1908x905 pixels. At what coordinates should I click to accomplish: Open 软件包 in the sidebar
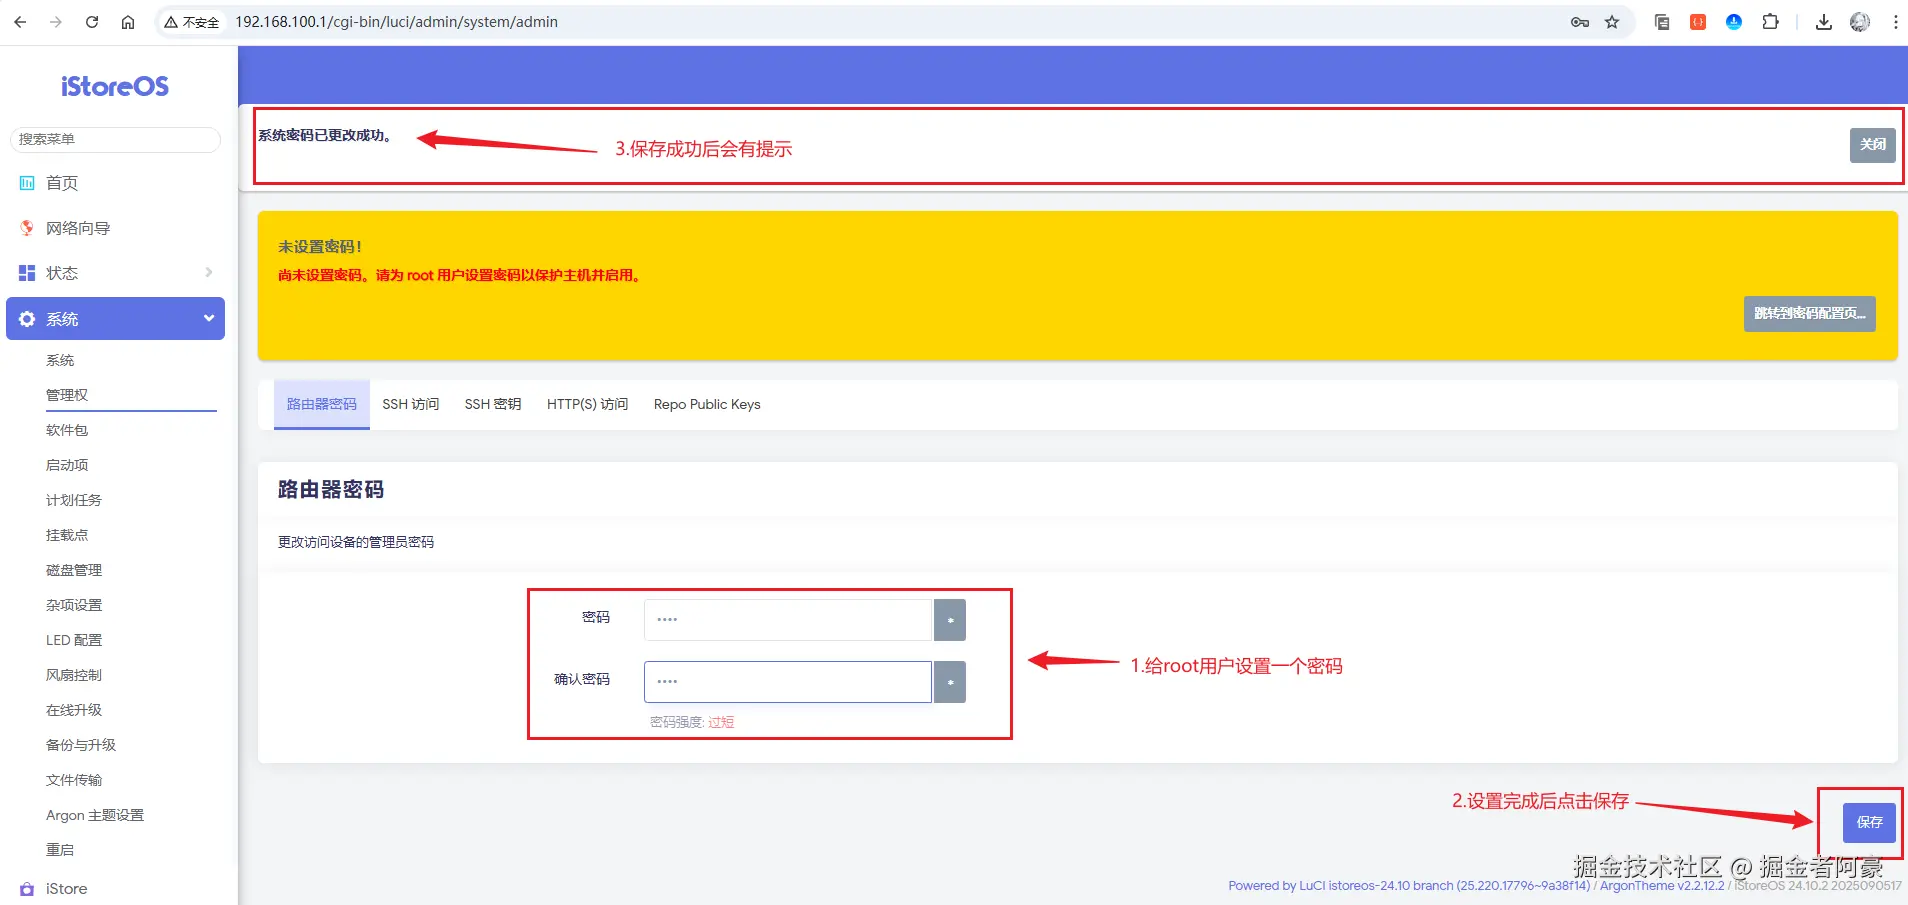point(67,430)
